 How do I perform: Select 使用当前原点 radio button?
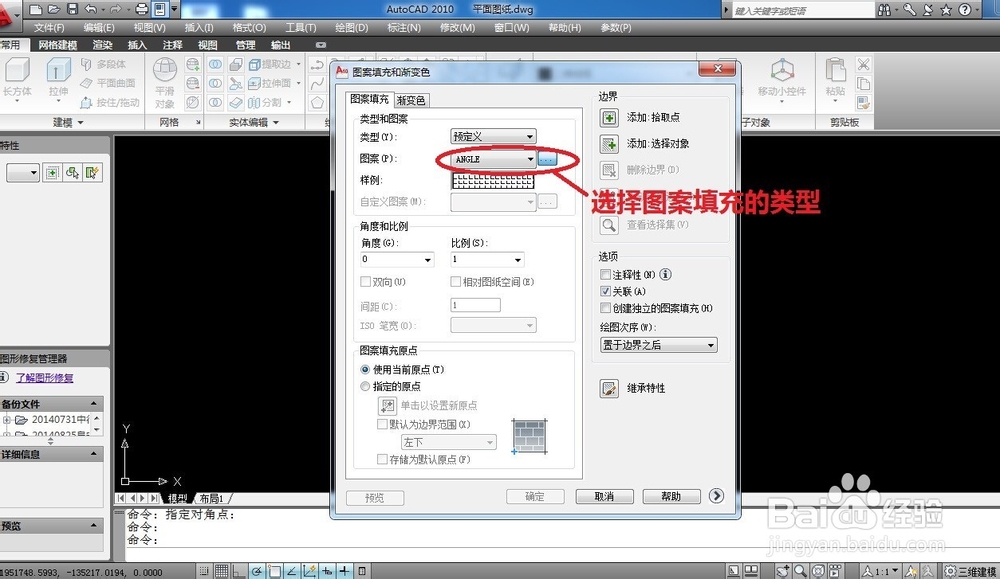pyautogui.click(x=365, y=369)
